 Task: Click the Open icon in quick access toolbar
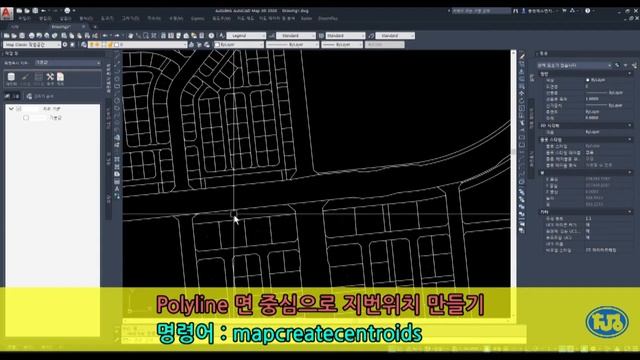(27, 11)
